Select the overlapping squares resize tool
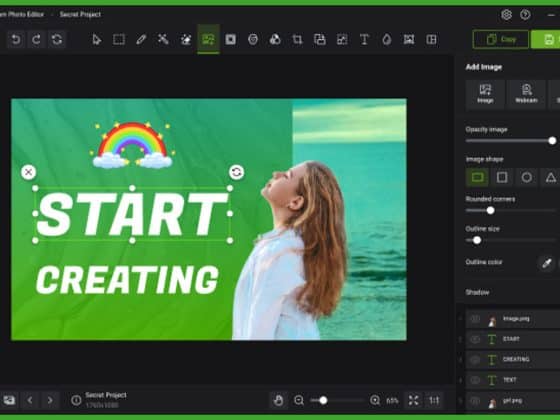560x420 pixels. (320, 39)
